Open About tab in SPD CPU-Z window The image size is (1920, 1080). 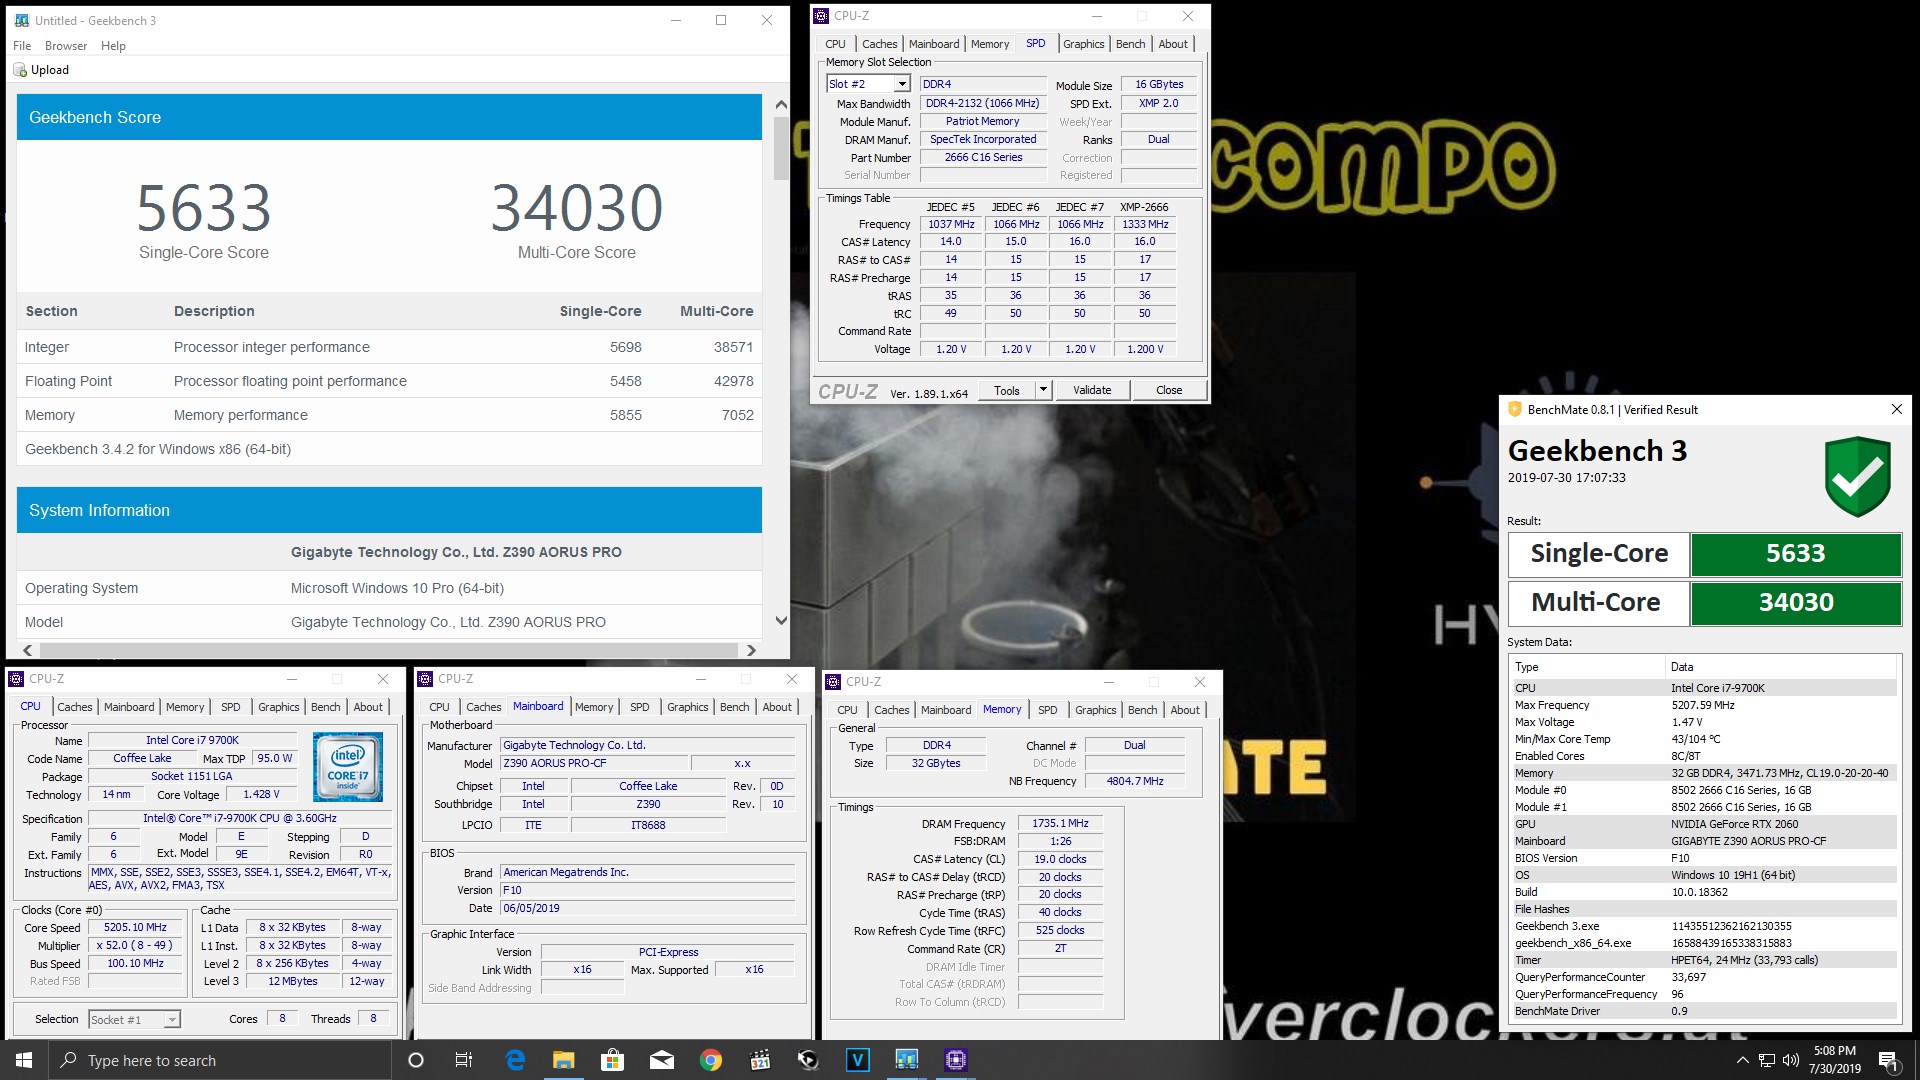(x=1173, y=44)
